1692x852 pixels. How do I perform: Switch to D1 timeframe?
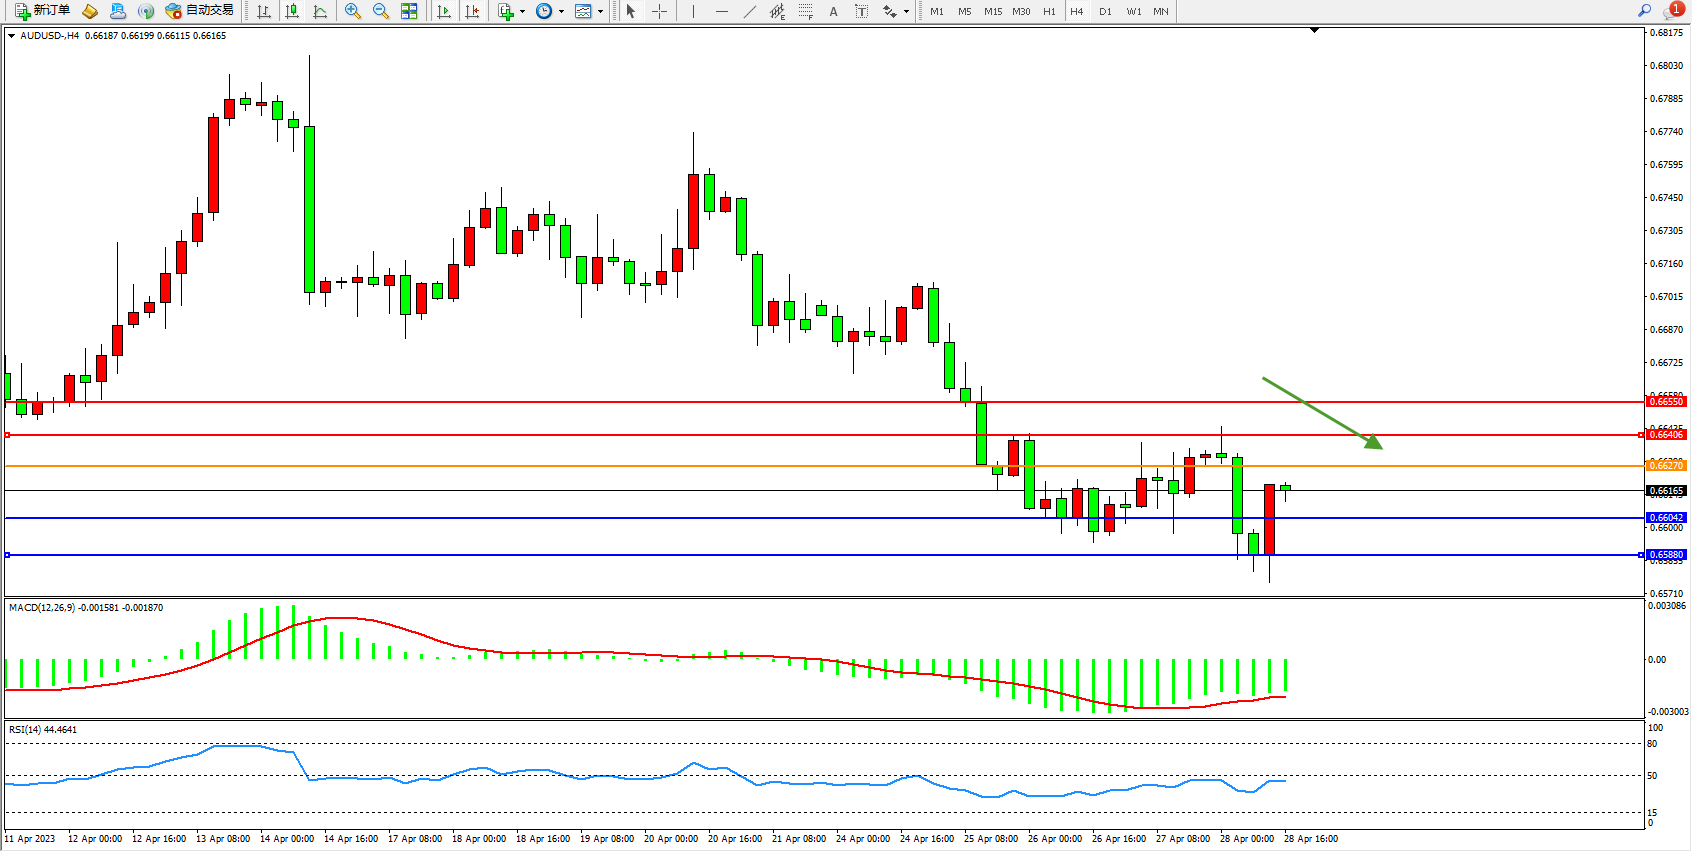tap(1105, 11)
